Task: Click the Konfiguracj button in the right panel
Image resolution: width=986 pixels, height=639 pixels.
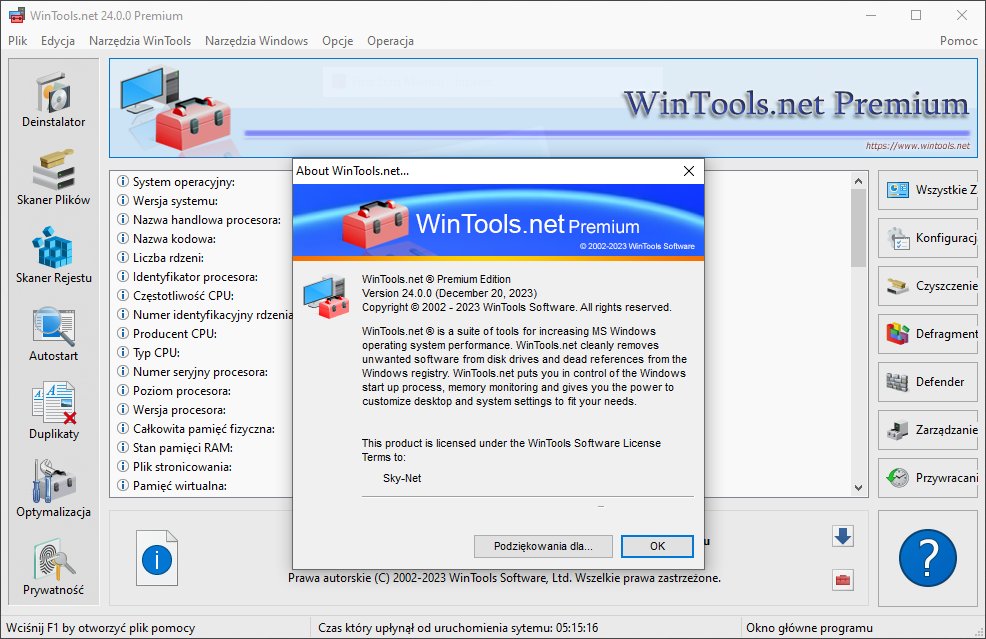Action: click(928, 238)
